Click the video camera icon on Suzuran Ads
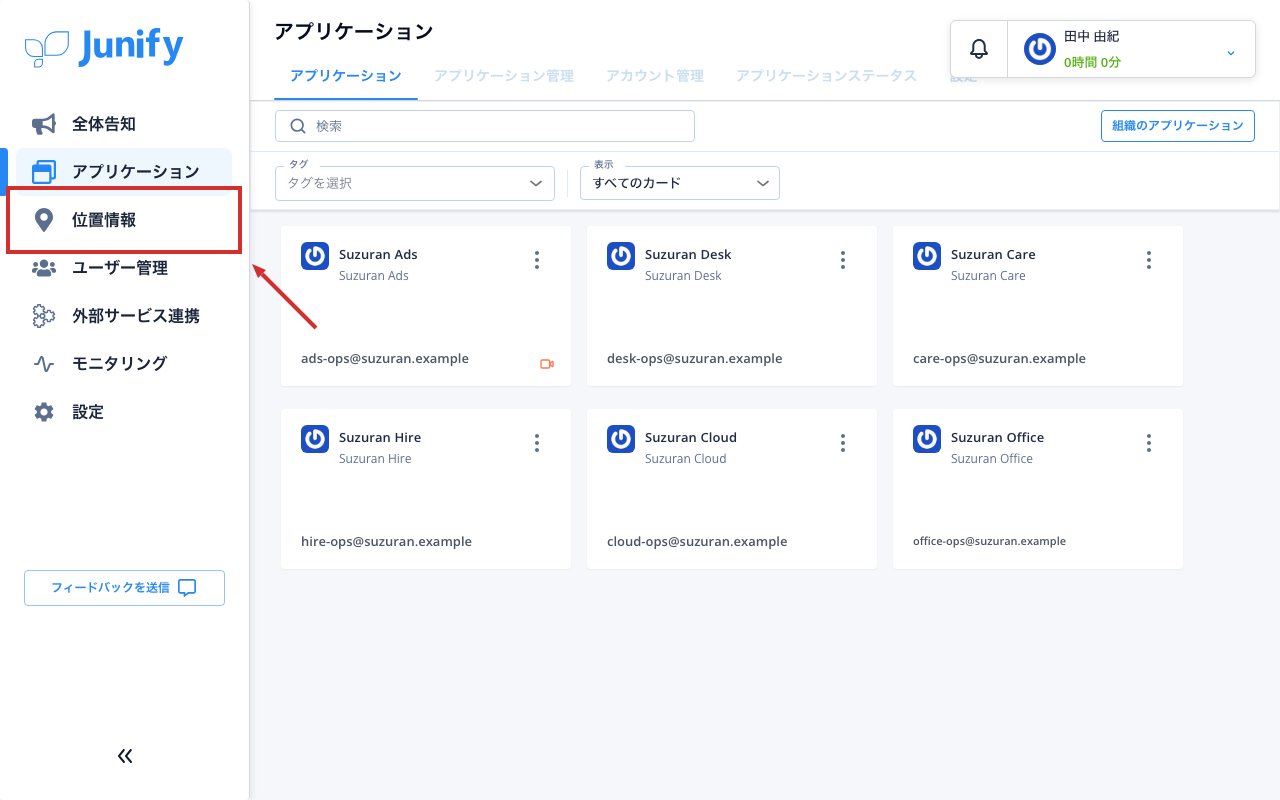The height and width of the screenshot is (800, 1280). [x=547, y=364]
